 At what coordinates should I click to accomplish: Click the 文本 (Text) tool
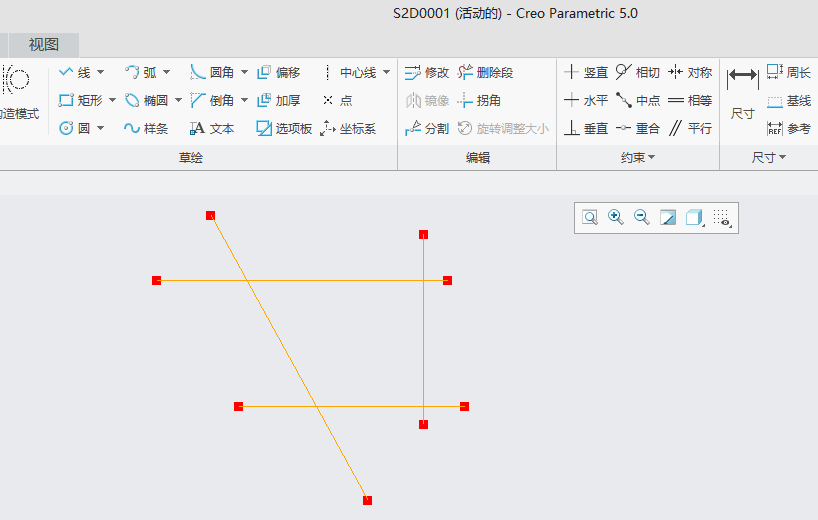click(212, 128)
